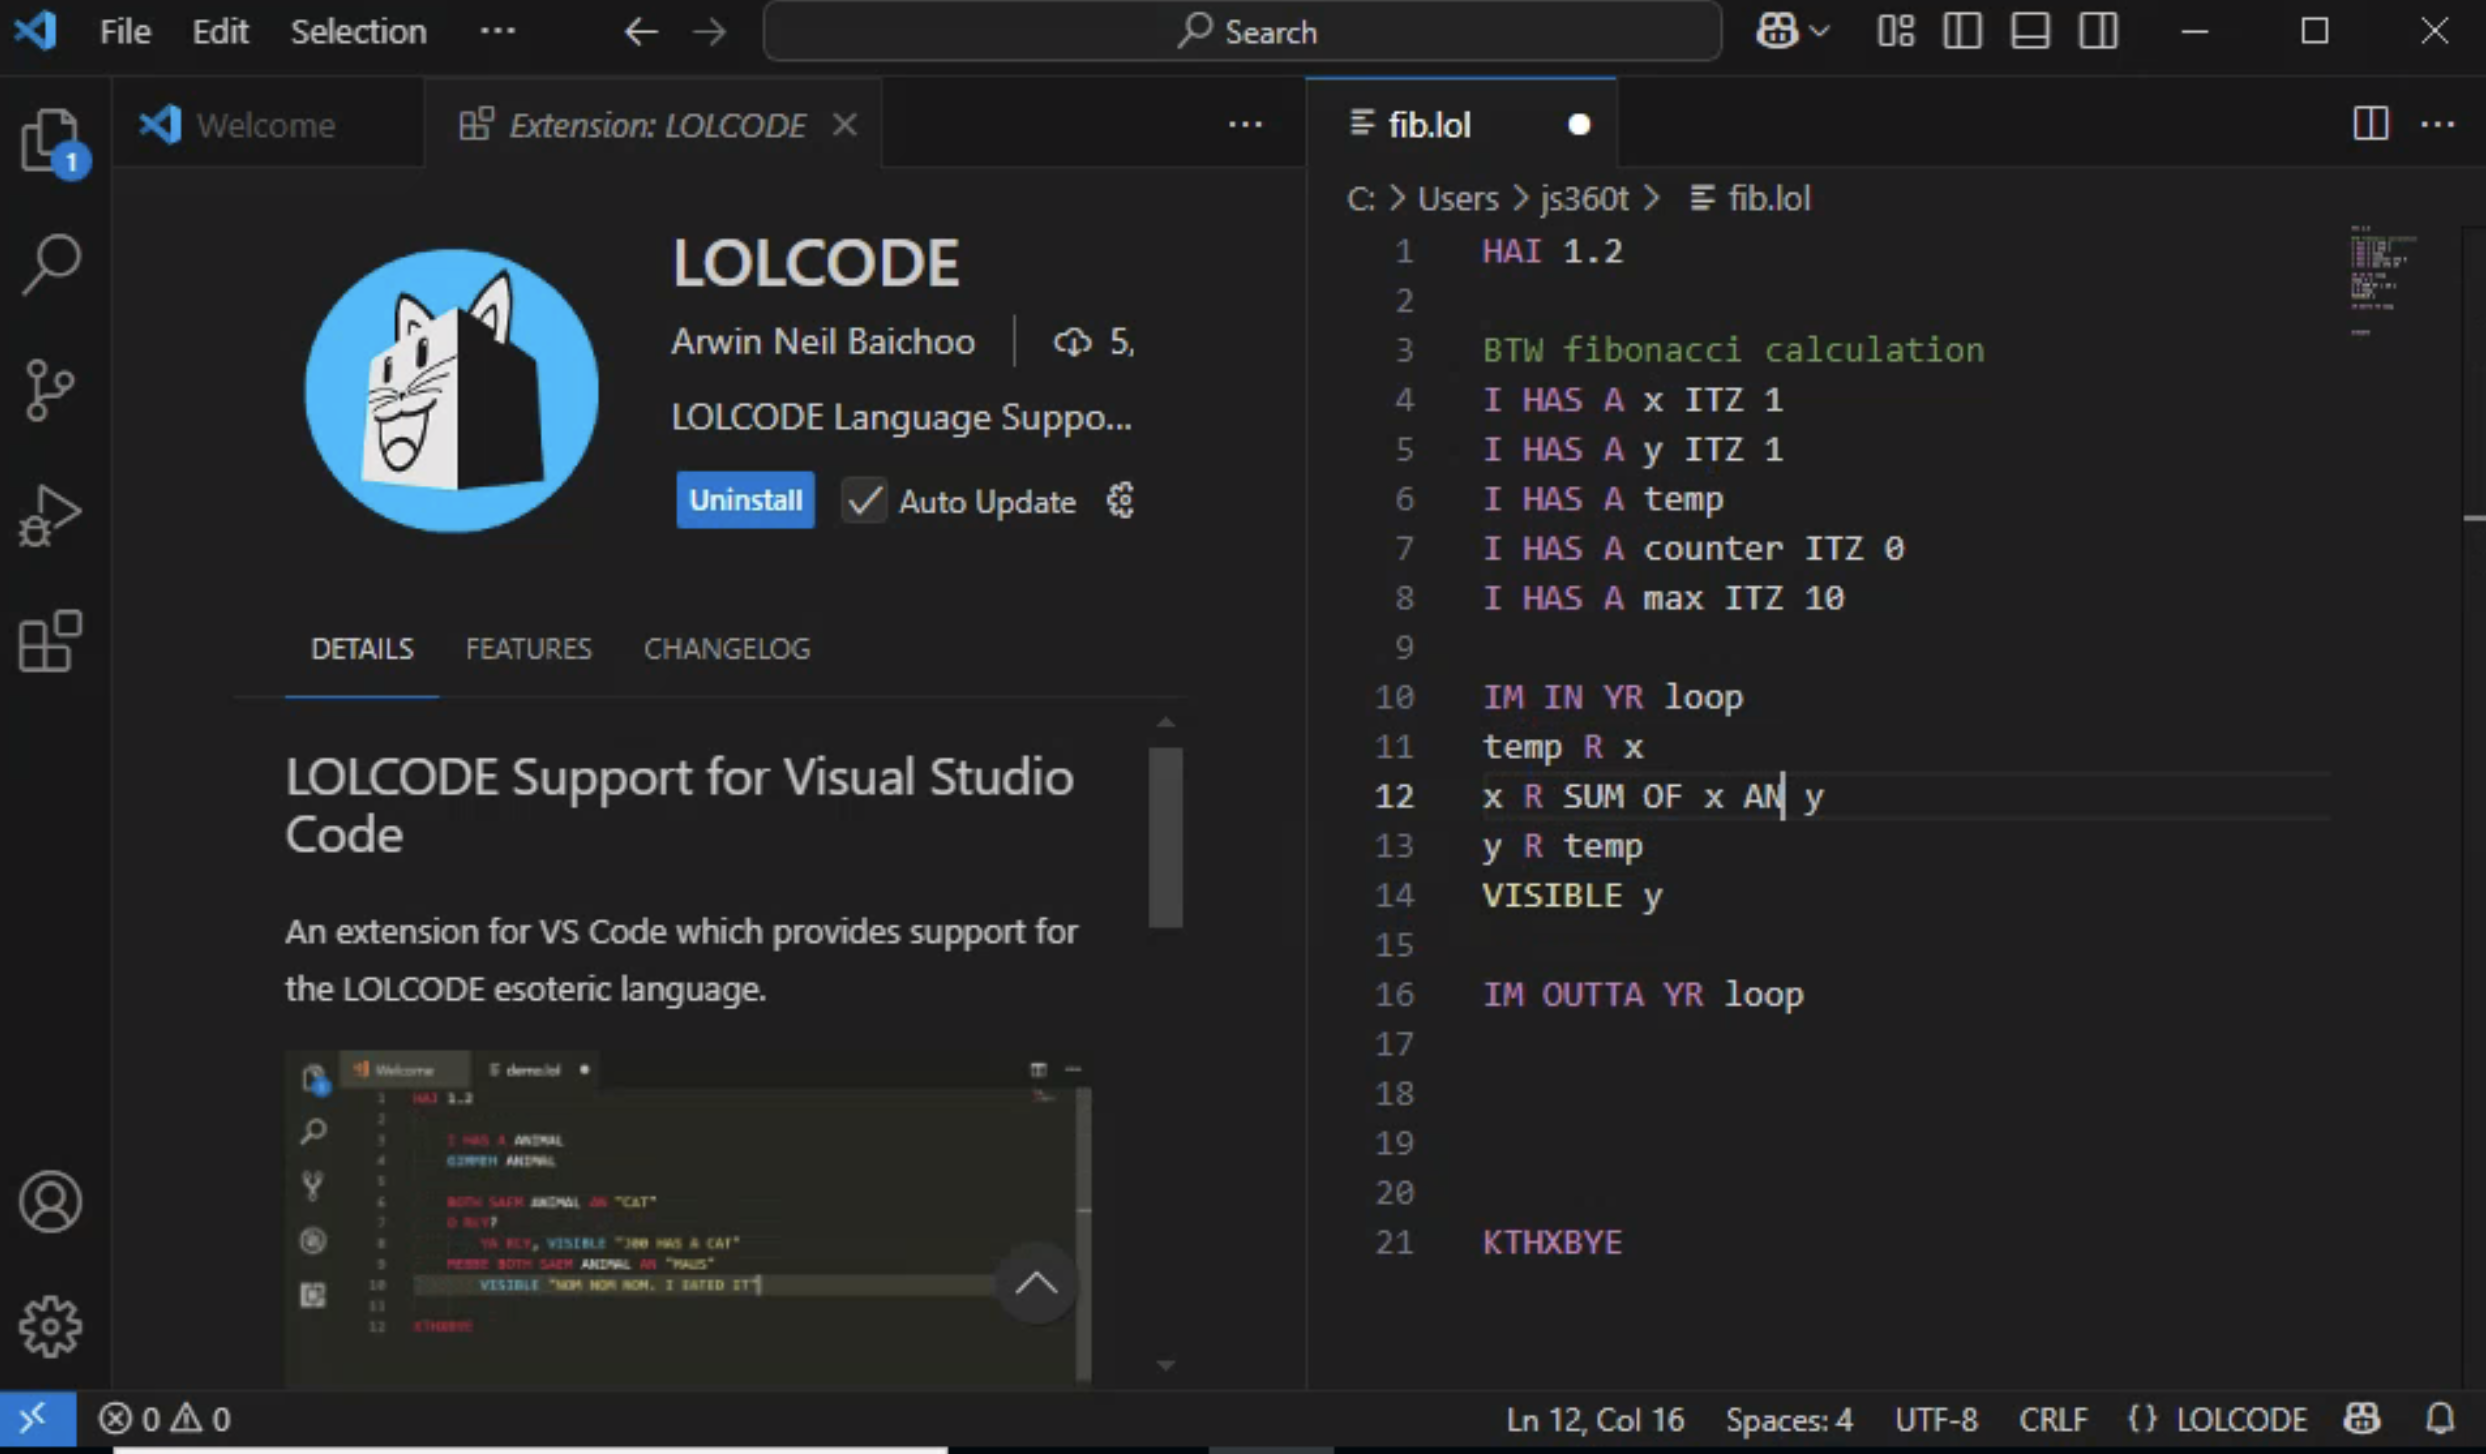Split the fib.lol editor to the right
This screenshot has width=2486, height=1454.
pyautogui.click(x=2370, y=124)
